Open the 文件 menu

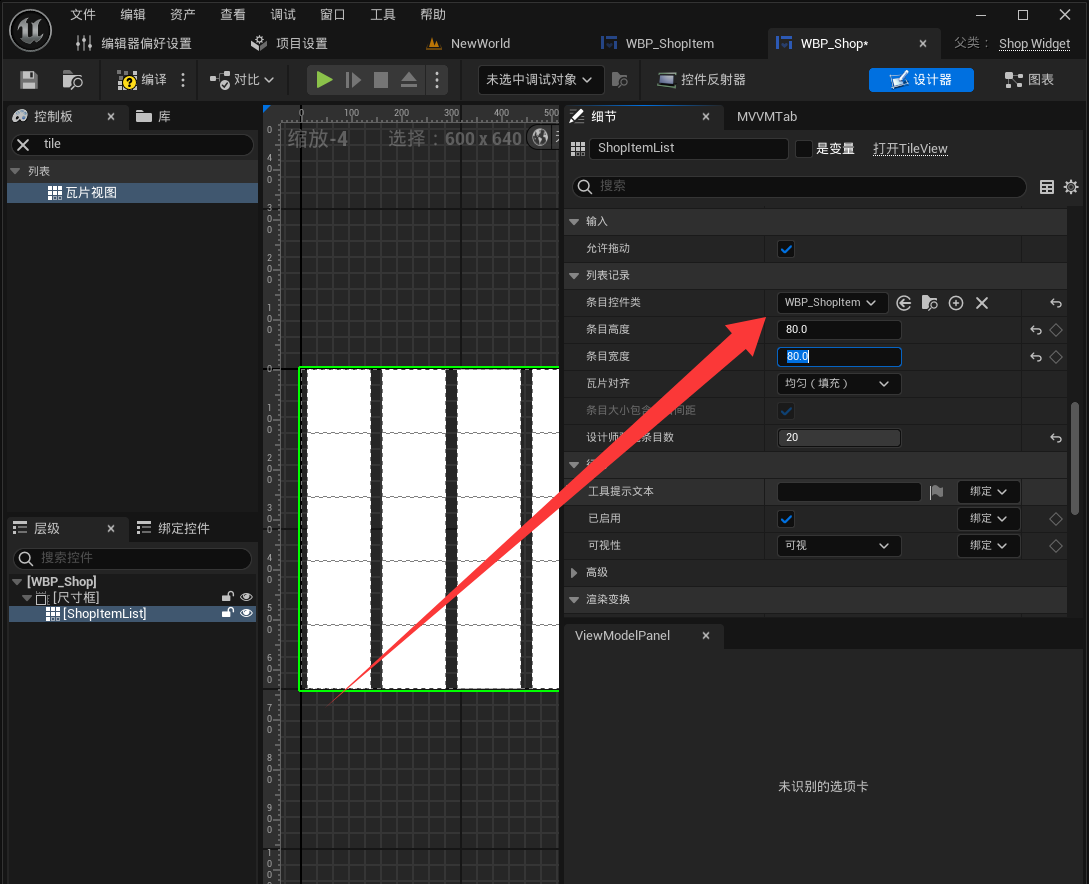(83, 15)
